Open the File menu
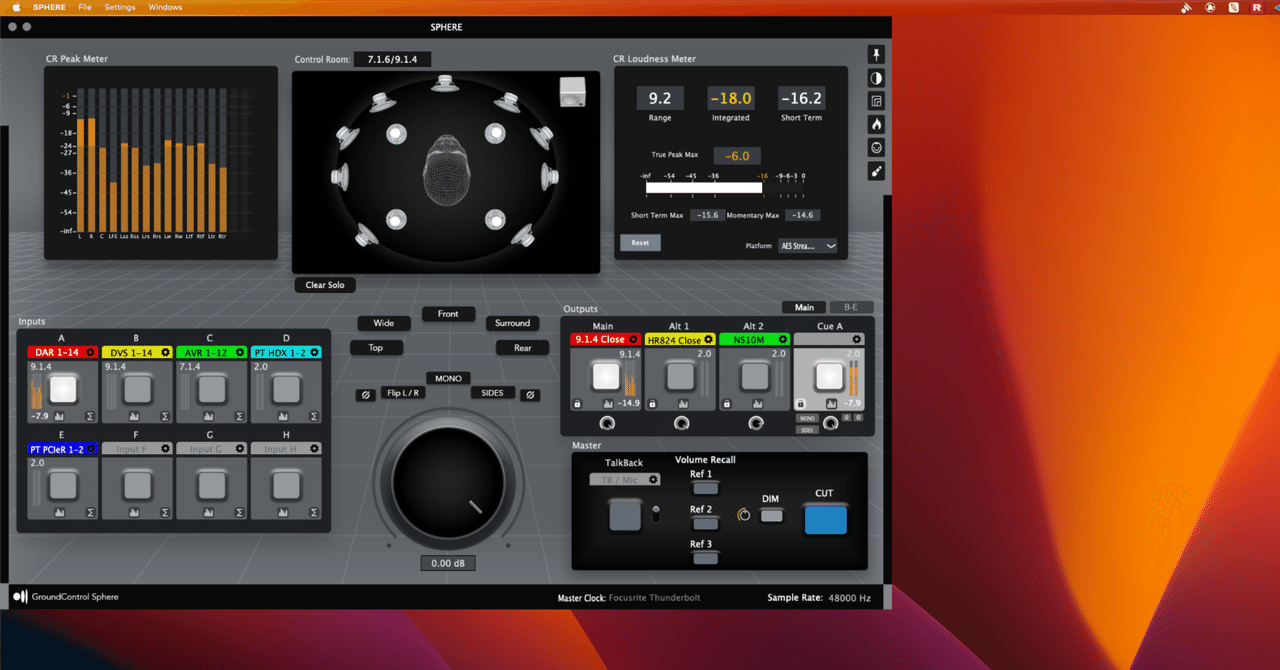1280x670 pixels. 85,7
